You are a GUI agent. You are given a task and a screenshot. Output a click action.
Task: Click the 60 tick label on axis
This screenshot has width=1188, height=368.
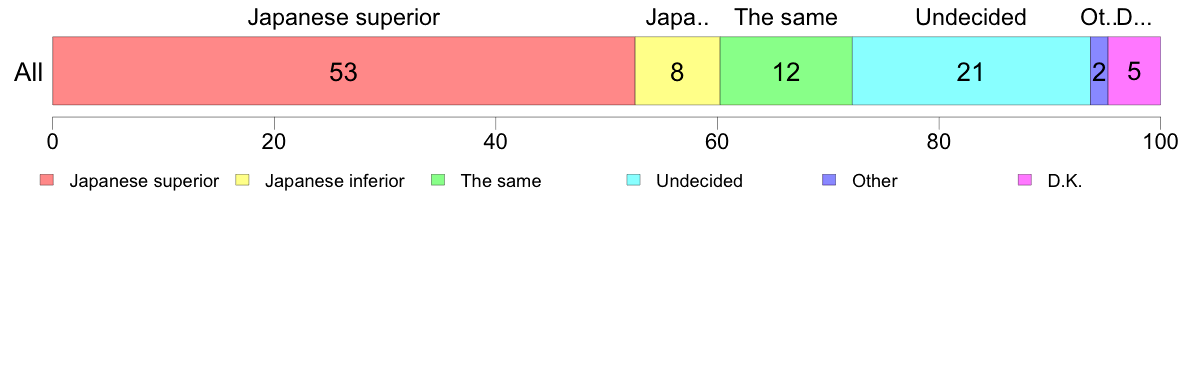click(717, 141)
